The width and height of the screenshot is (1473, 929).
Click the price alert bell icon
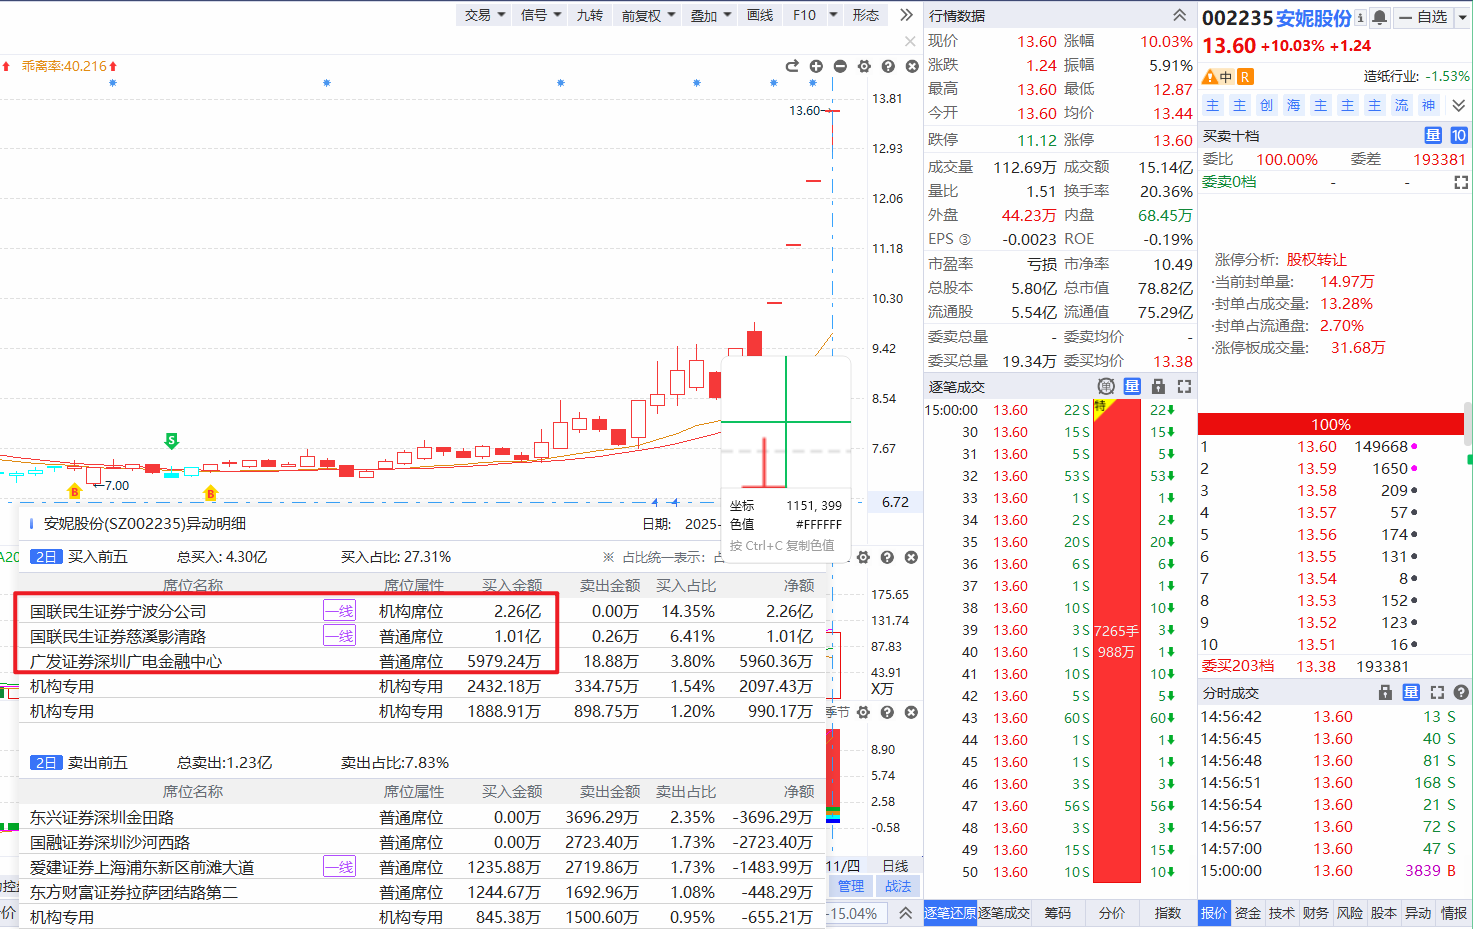click(x=1380, y=18)
